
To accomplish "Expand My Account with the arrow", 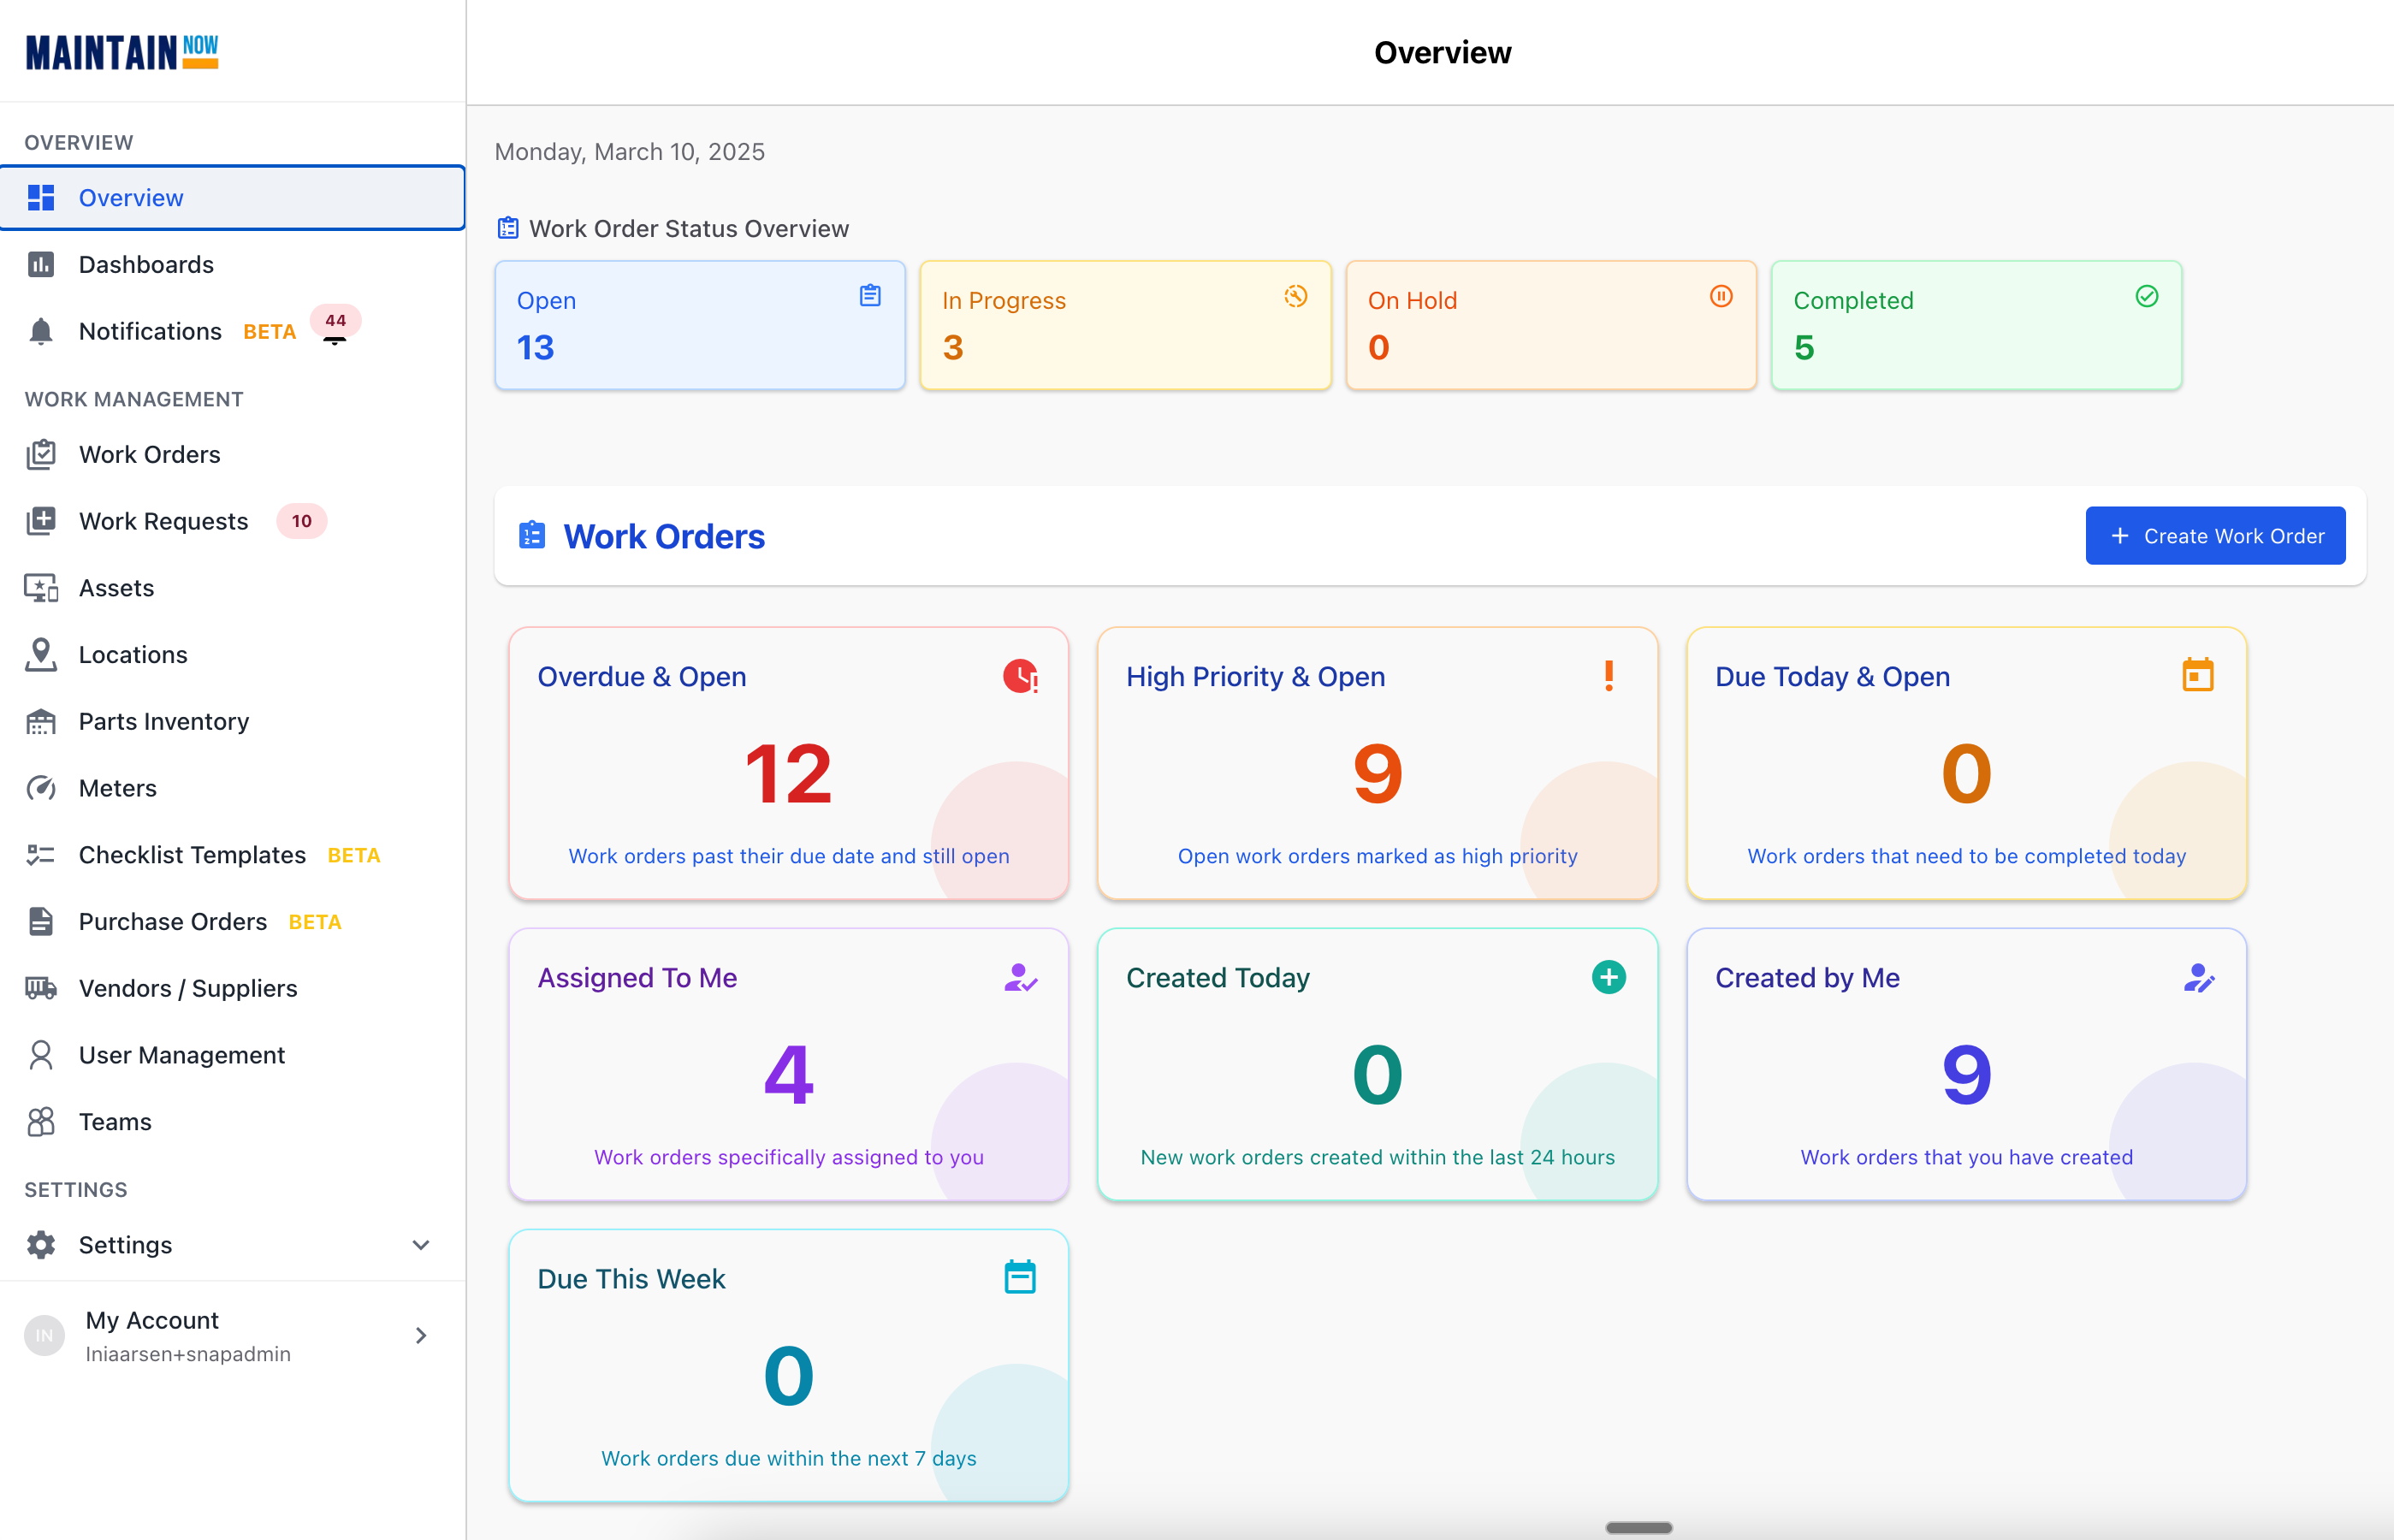I will pos(421,1336).
